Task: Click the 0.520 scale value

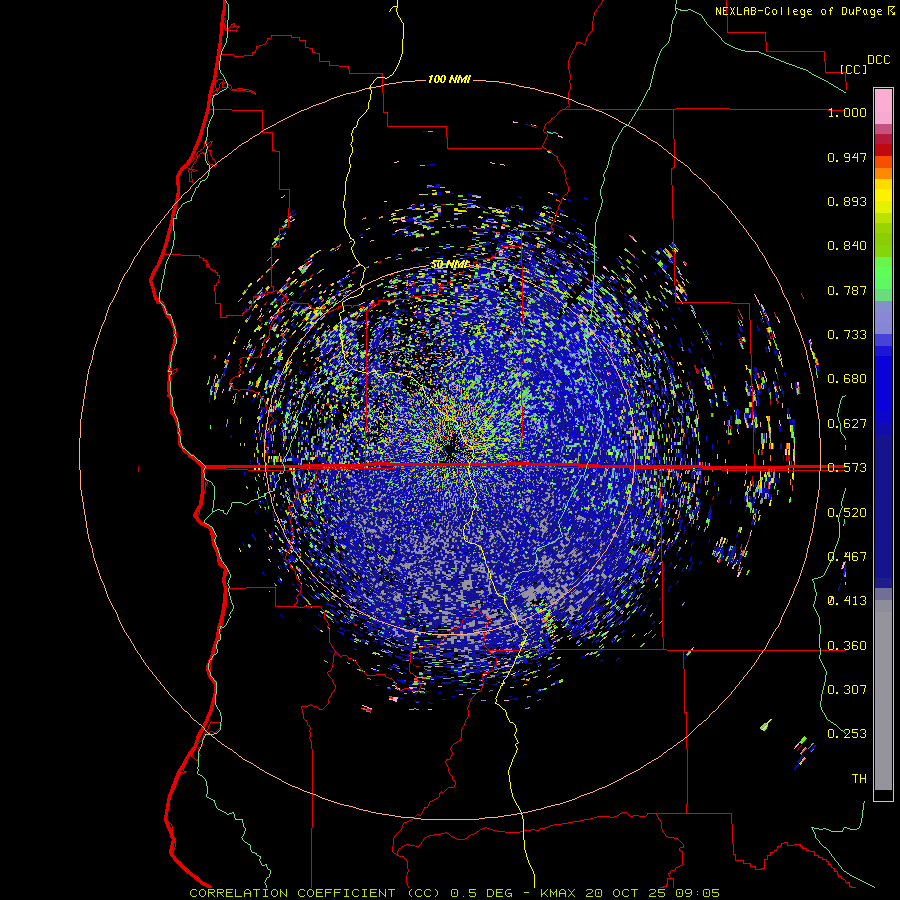Action: [x=847, y=513]
